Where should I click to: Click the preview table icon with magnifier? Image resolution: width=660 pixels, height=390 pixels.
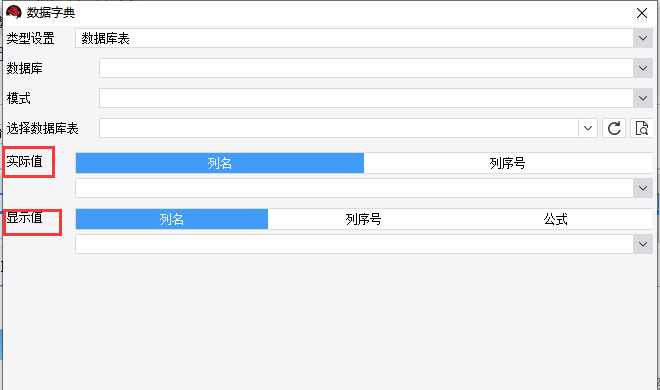641,128
